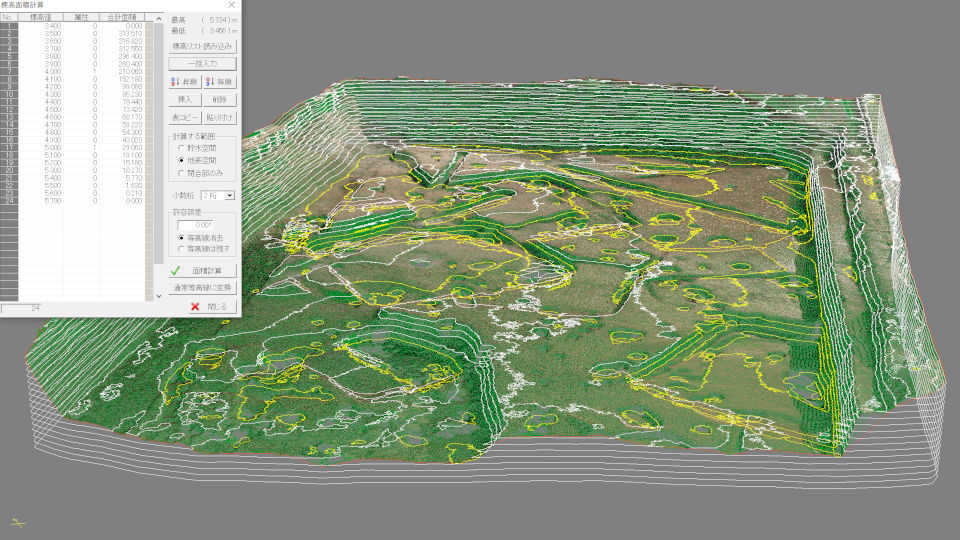This screenshot has width=960, height=540.
Task: Enable the 等高線消去 option
Action: (180, 238)
